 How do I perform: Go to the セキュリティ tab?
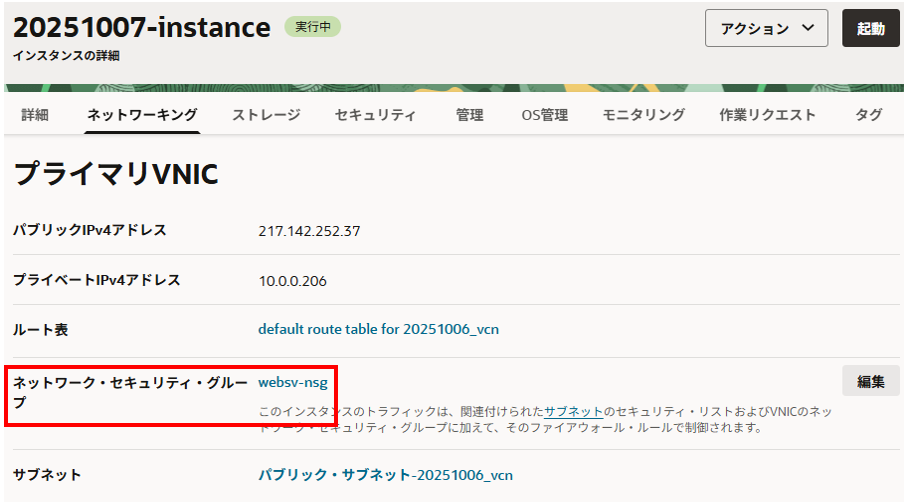tap(375, 115)
